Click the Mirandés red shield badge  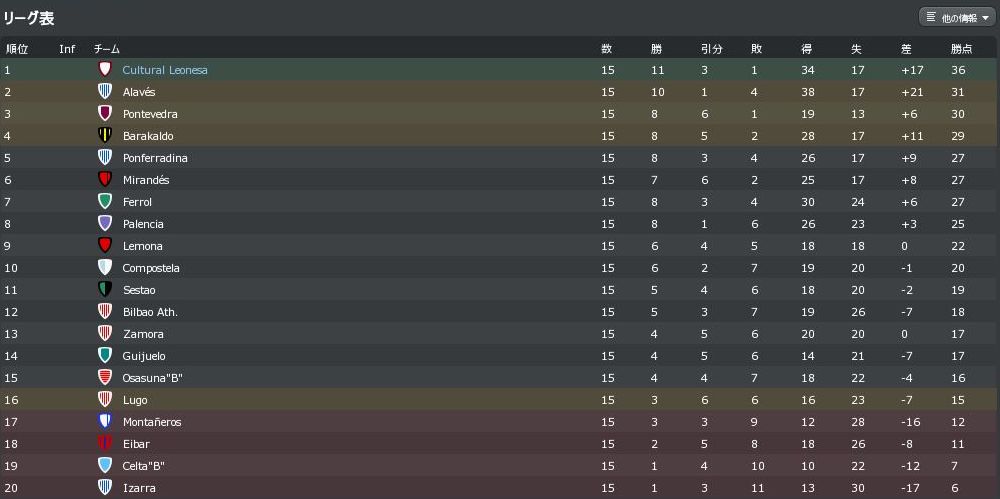tap(105, 180)
